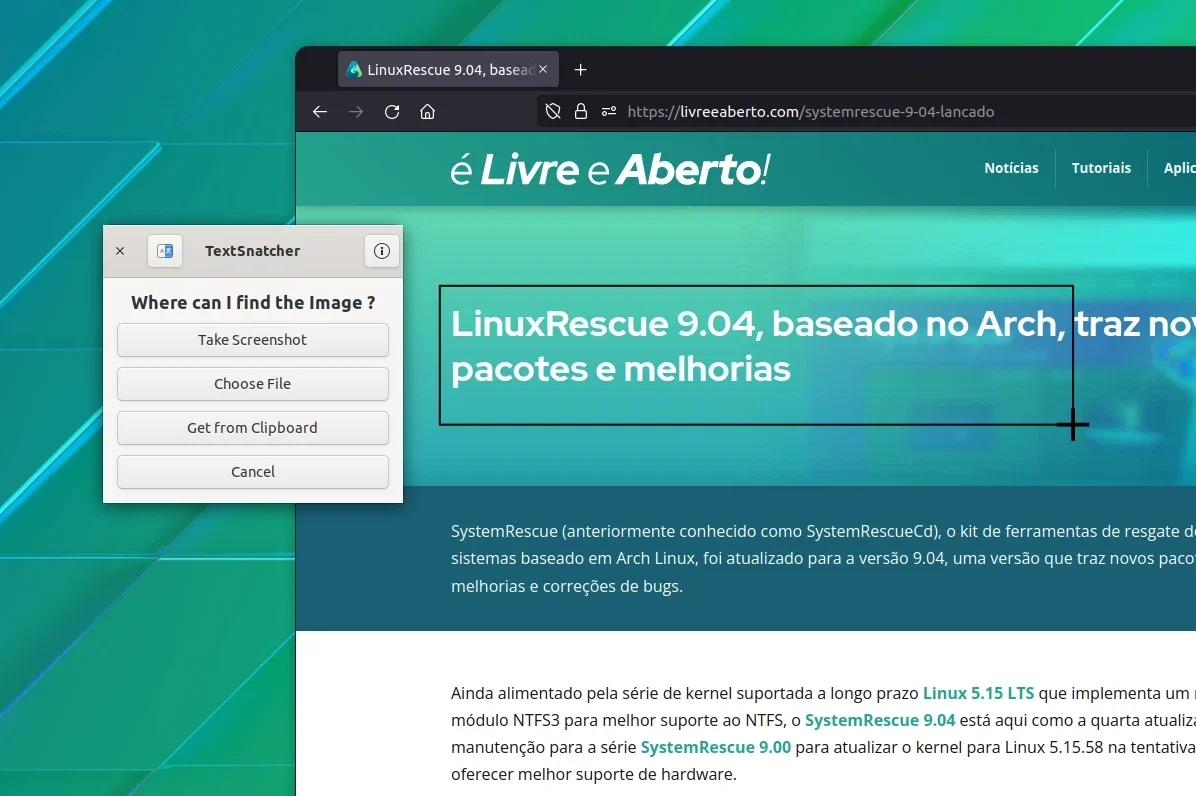Select Get from Clipboard option
Screen dimensions: 1196x796
point(252,428)
